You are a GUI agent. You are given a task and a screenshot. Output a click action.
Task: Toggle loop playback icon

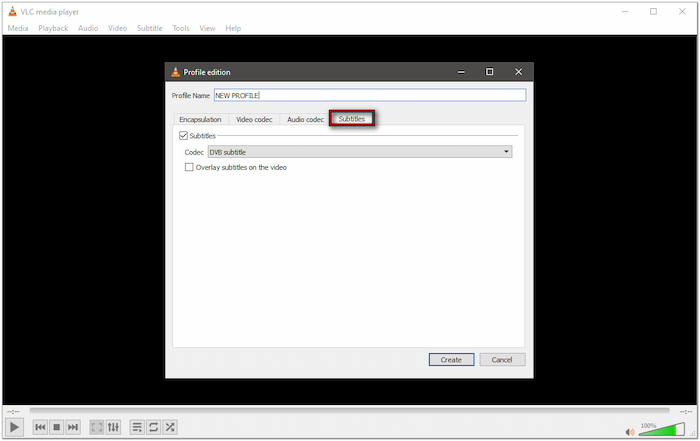[153, 427]
